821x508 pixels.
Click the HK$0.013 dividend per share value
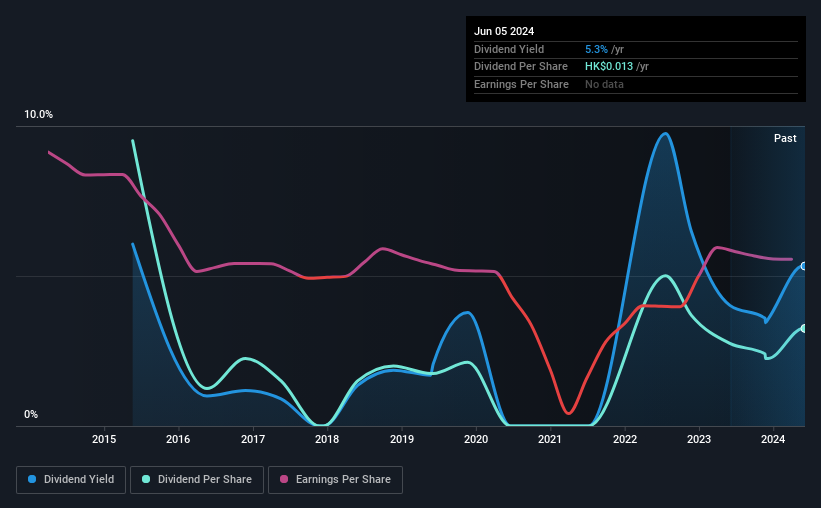click(x=609, y=67)
